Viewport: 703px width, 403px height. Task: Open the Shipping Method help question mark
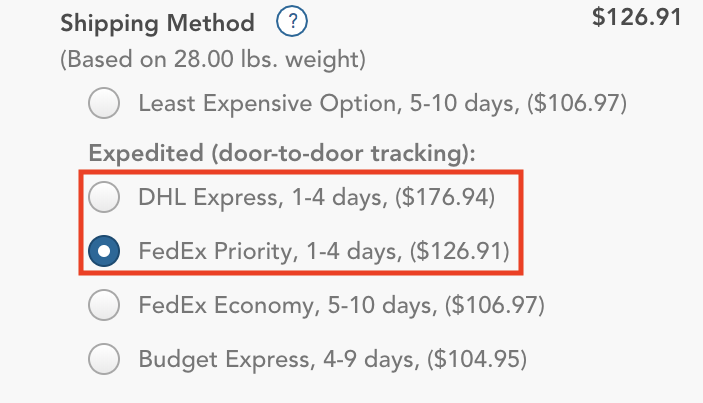pyautogui.click(x=292, y=21)
